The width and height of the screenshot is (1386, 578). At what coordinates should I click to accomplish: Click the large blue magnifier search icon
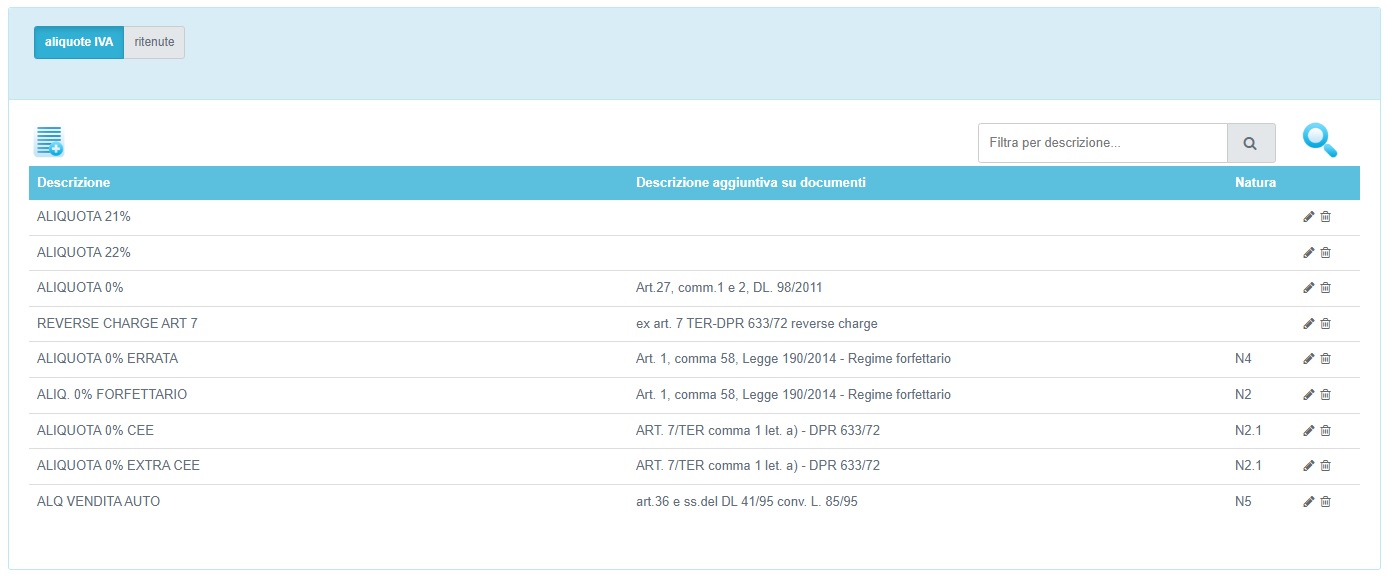click(1319, 141)
